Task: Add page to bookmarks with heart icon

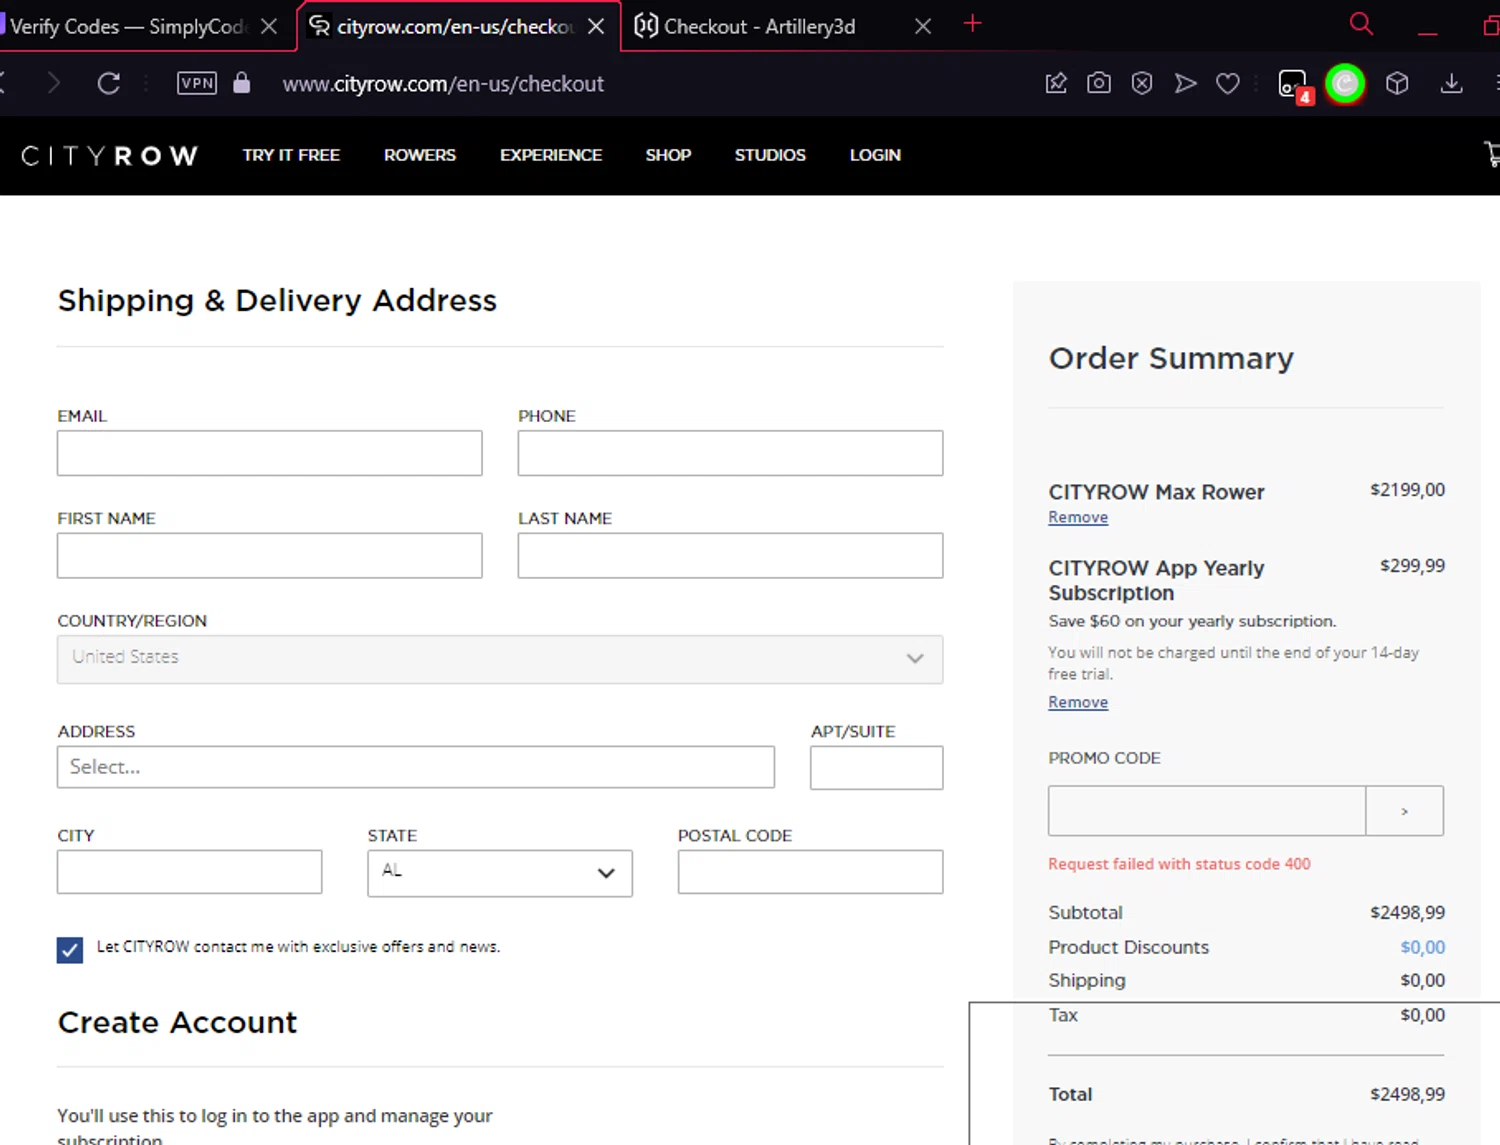Action: click(1228, 83)
